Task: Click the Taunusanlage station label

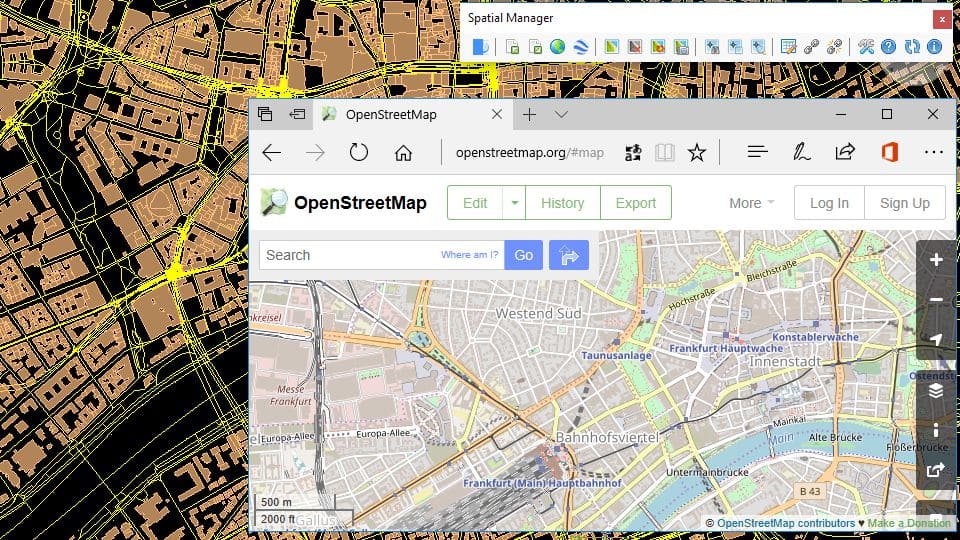Action: click(x=616, y=355)
